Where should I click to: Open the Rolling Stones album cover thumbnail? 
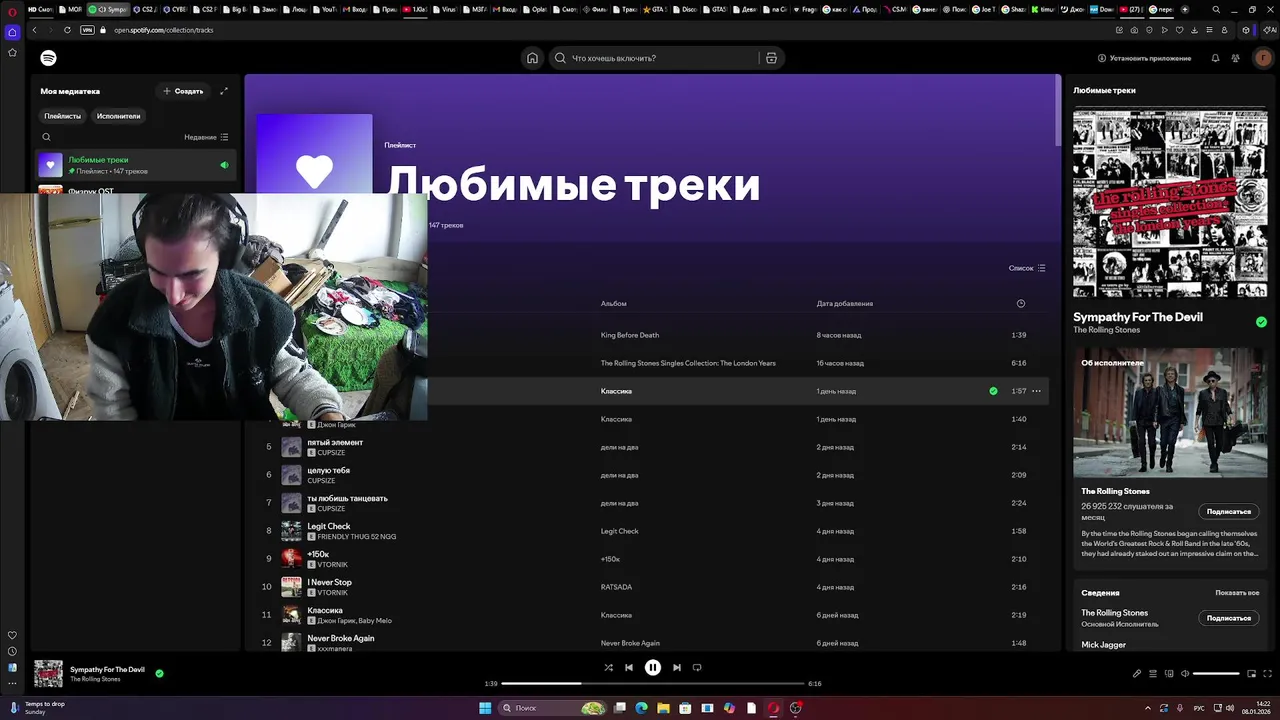coord(1170,203)
